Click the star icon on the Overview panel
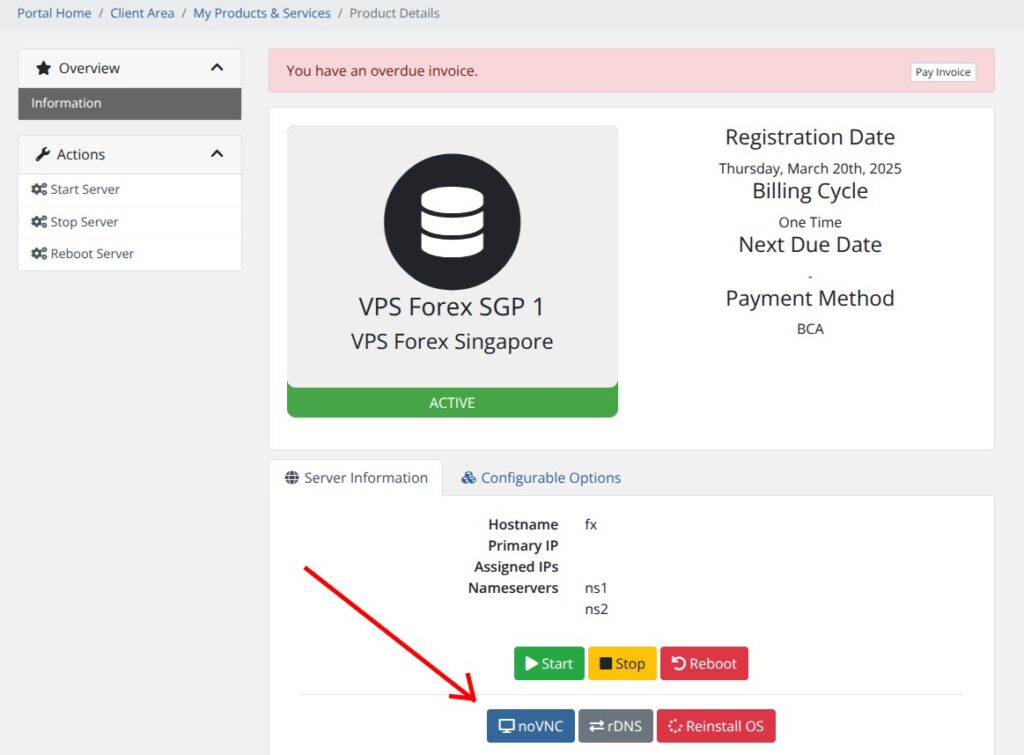Image resolution: width=1024 pixels, height=755 pixels. (42, 68)
